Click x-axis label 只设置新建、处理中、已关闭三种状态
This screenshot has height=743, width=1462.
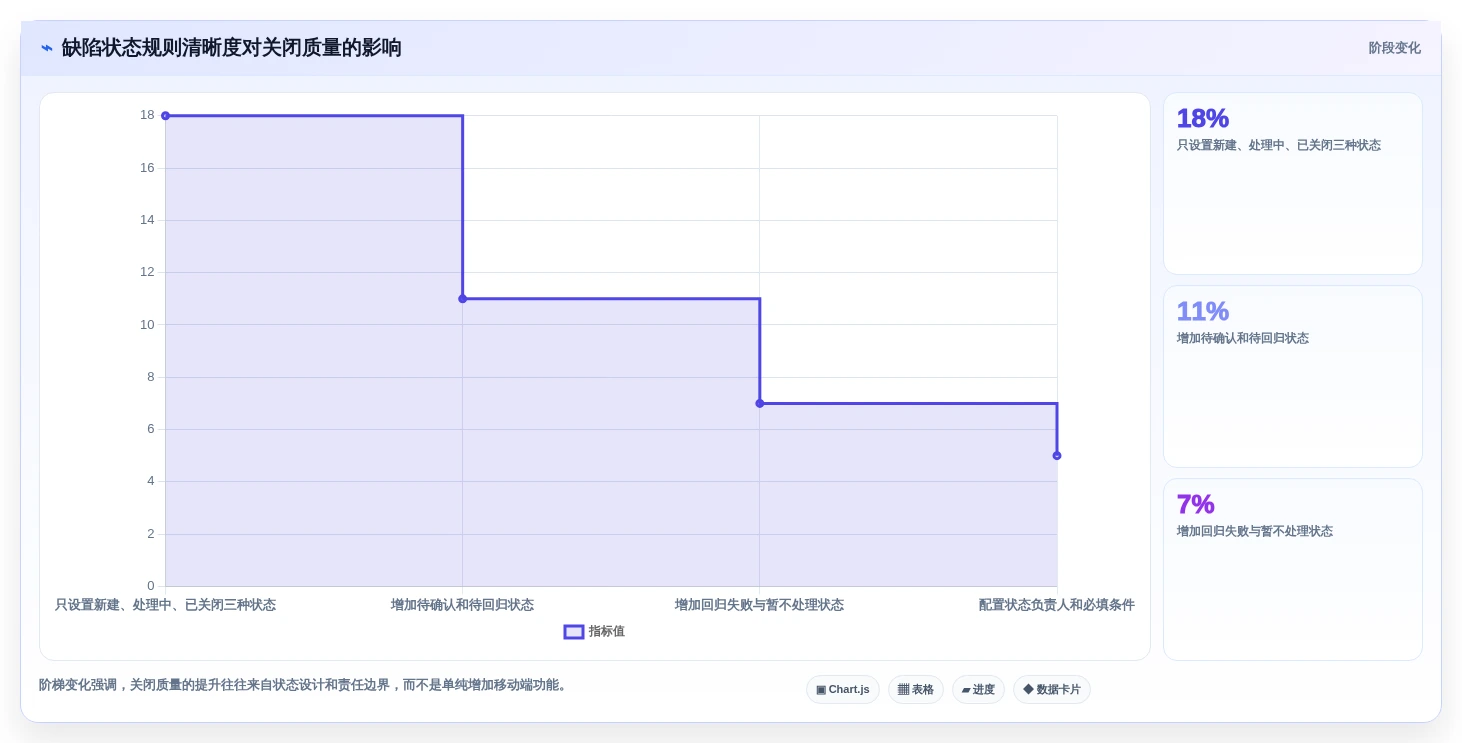tap(165, 605)
